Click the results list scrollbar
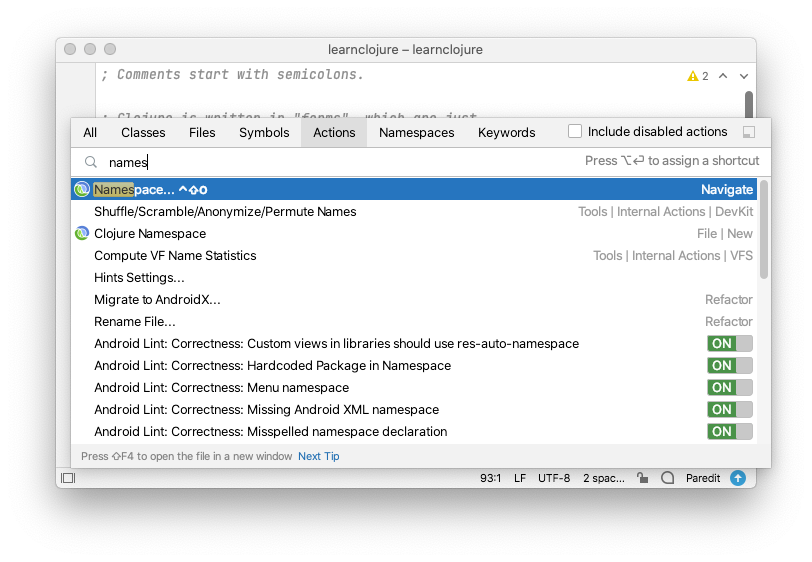This screenshot has width=812, height=562. (764, 229)
